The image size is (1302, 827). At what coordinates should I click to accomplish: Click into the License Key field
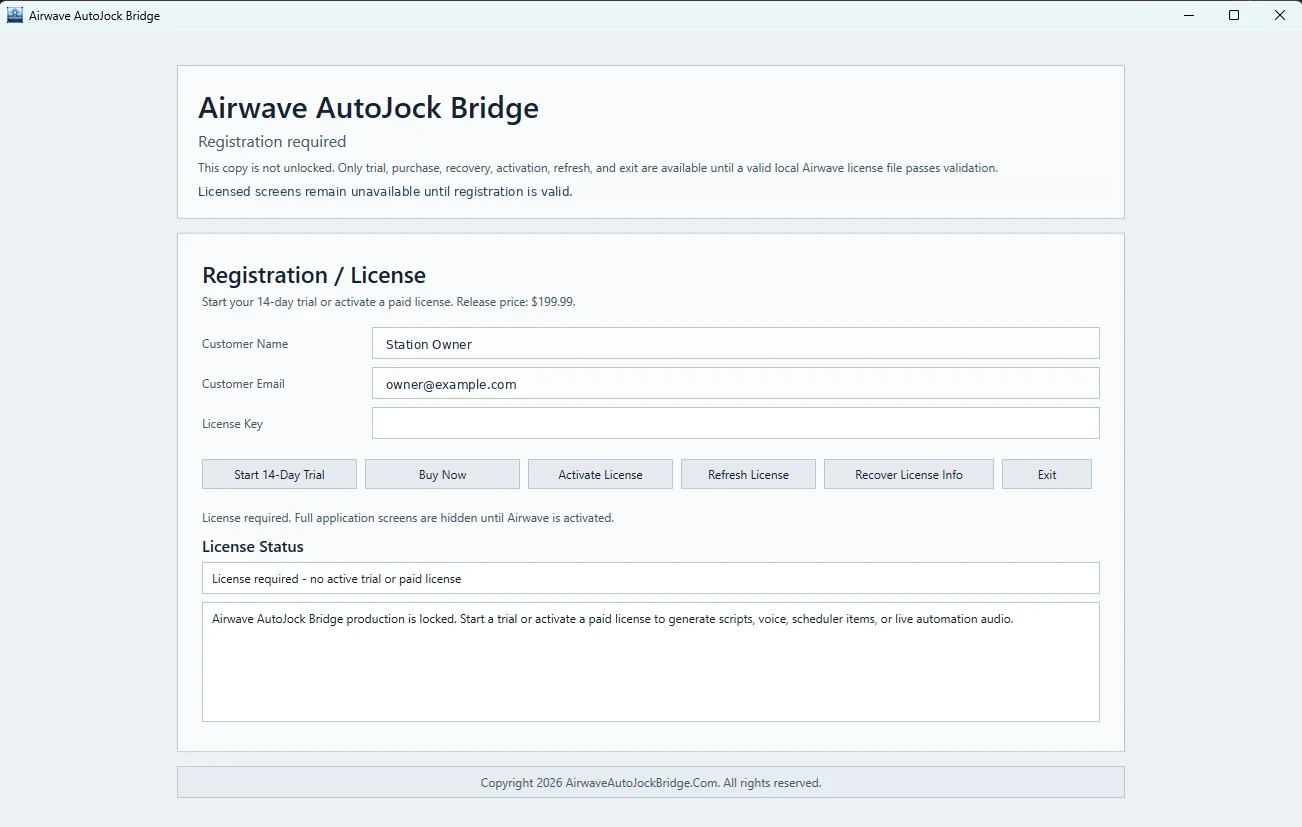(x=736, y=423)
